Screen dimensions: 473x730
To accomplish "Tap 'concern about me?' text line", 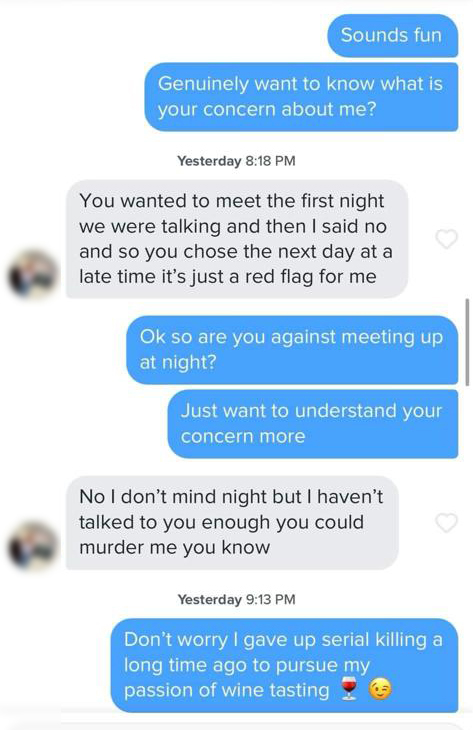I will tap(266, 109).
